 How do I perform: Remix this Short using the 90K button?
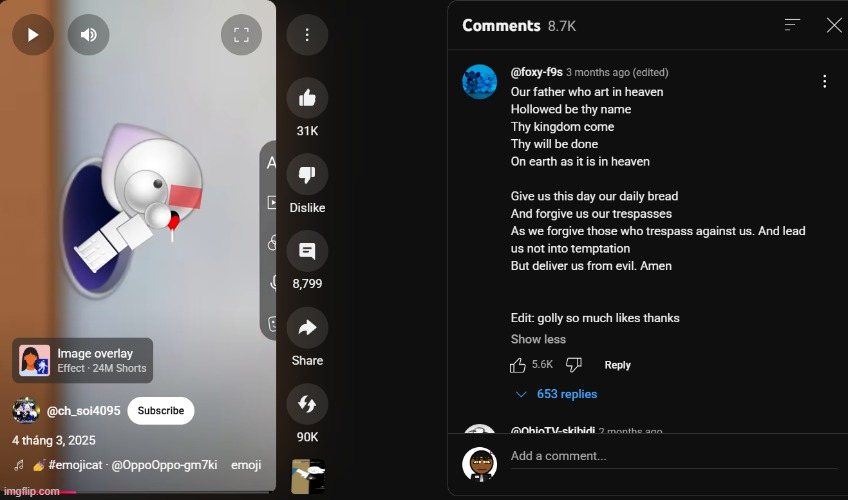(307, 404)
